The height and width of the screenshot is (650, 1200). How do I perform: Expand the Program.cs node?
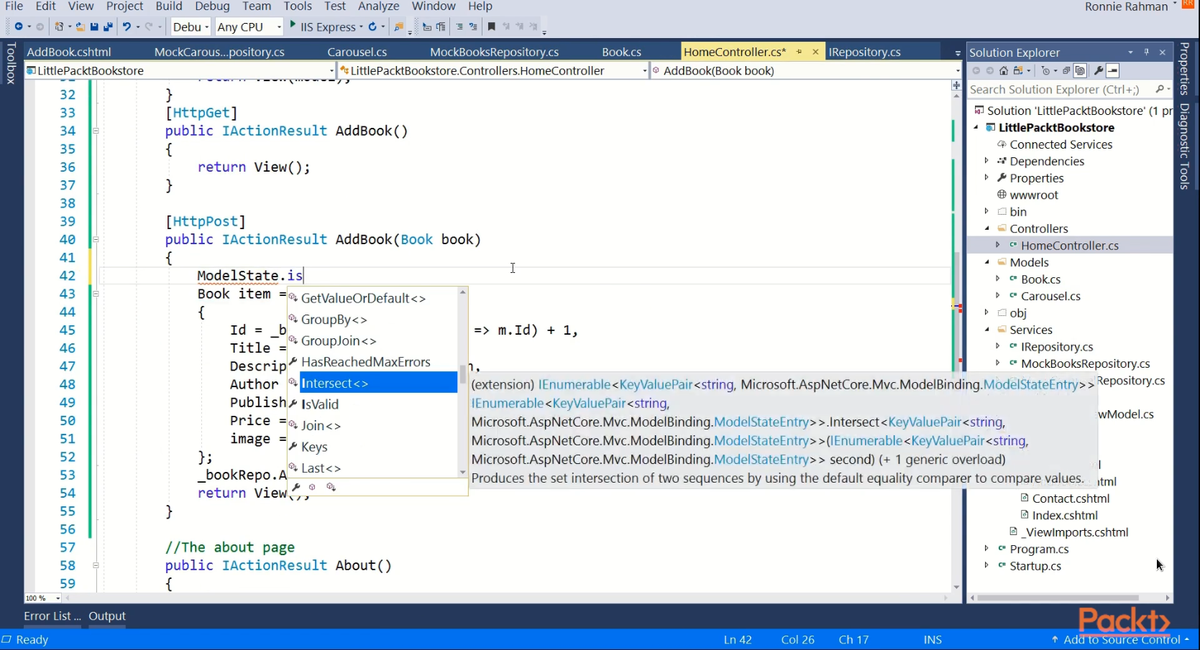point(986,549)
